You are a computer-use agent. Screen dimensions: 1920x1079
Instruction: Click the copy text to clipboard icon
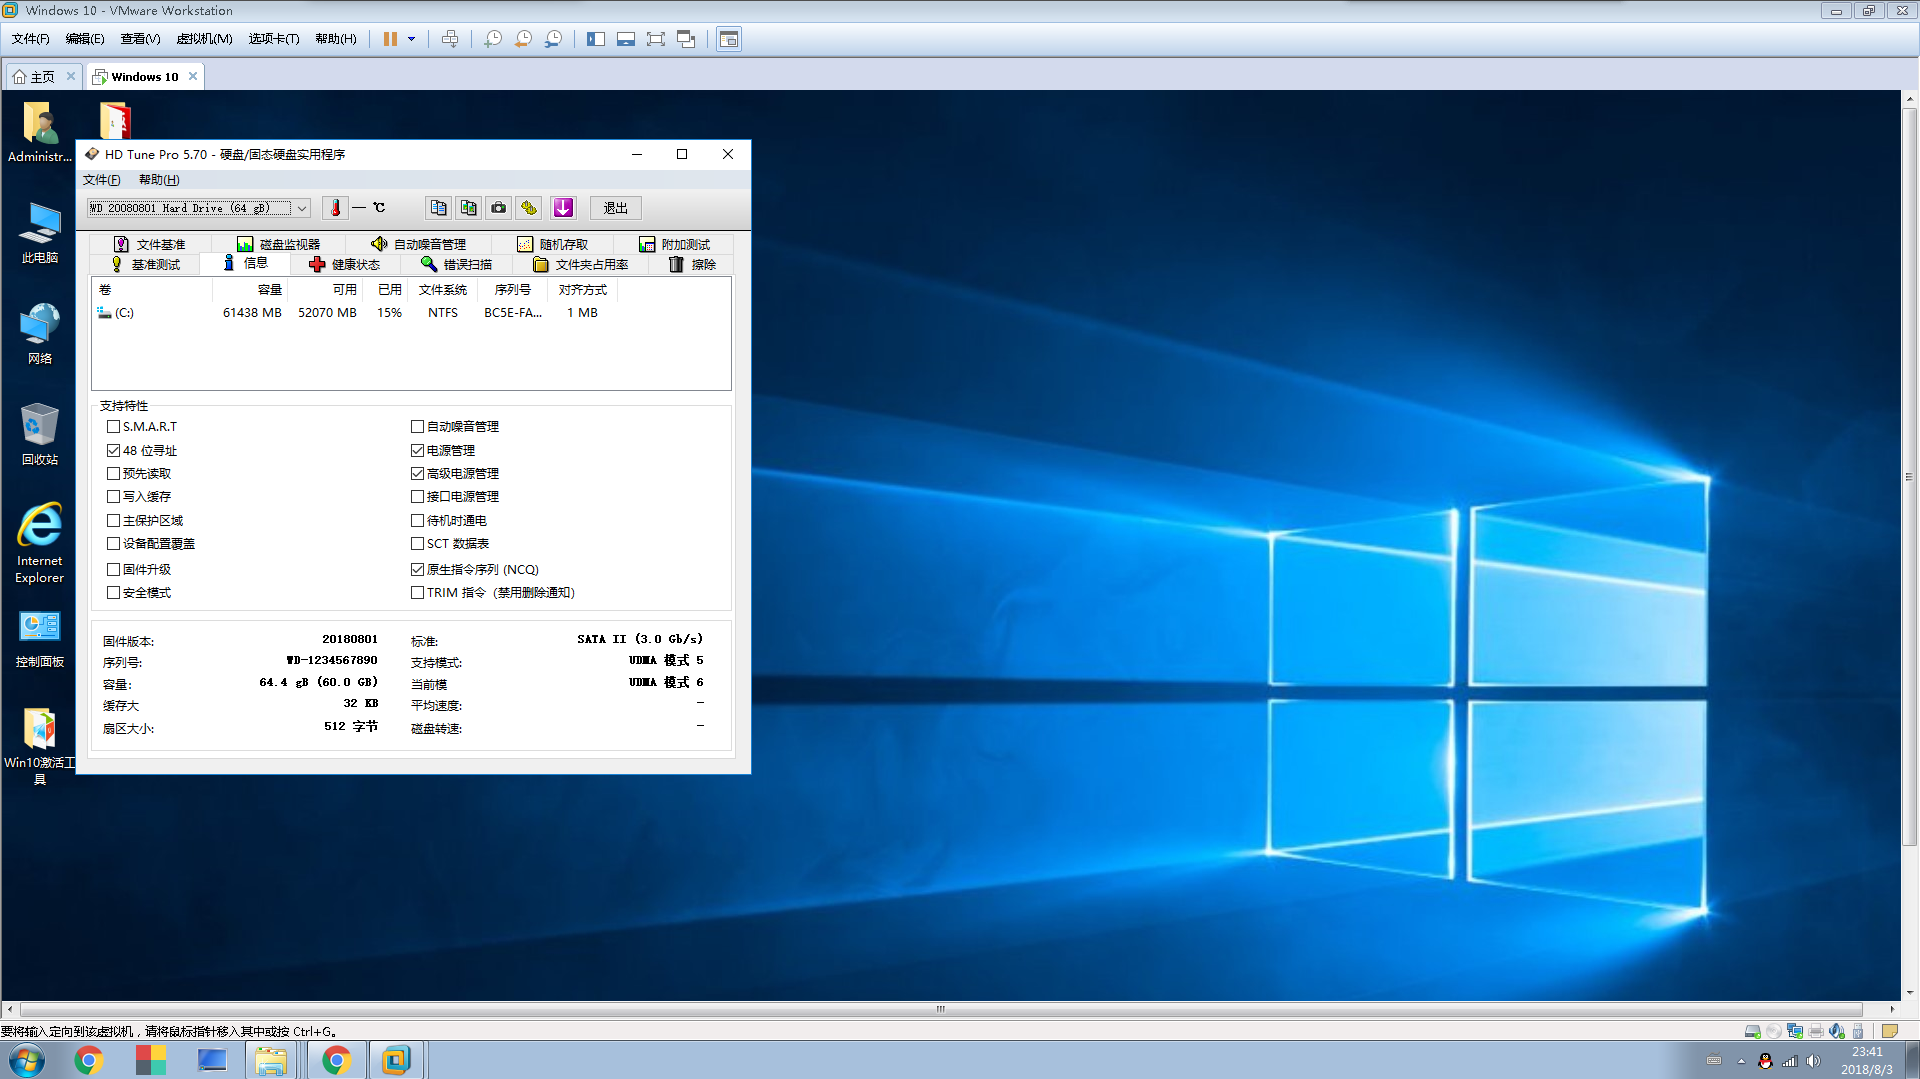click(x=438, y=208)
